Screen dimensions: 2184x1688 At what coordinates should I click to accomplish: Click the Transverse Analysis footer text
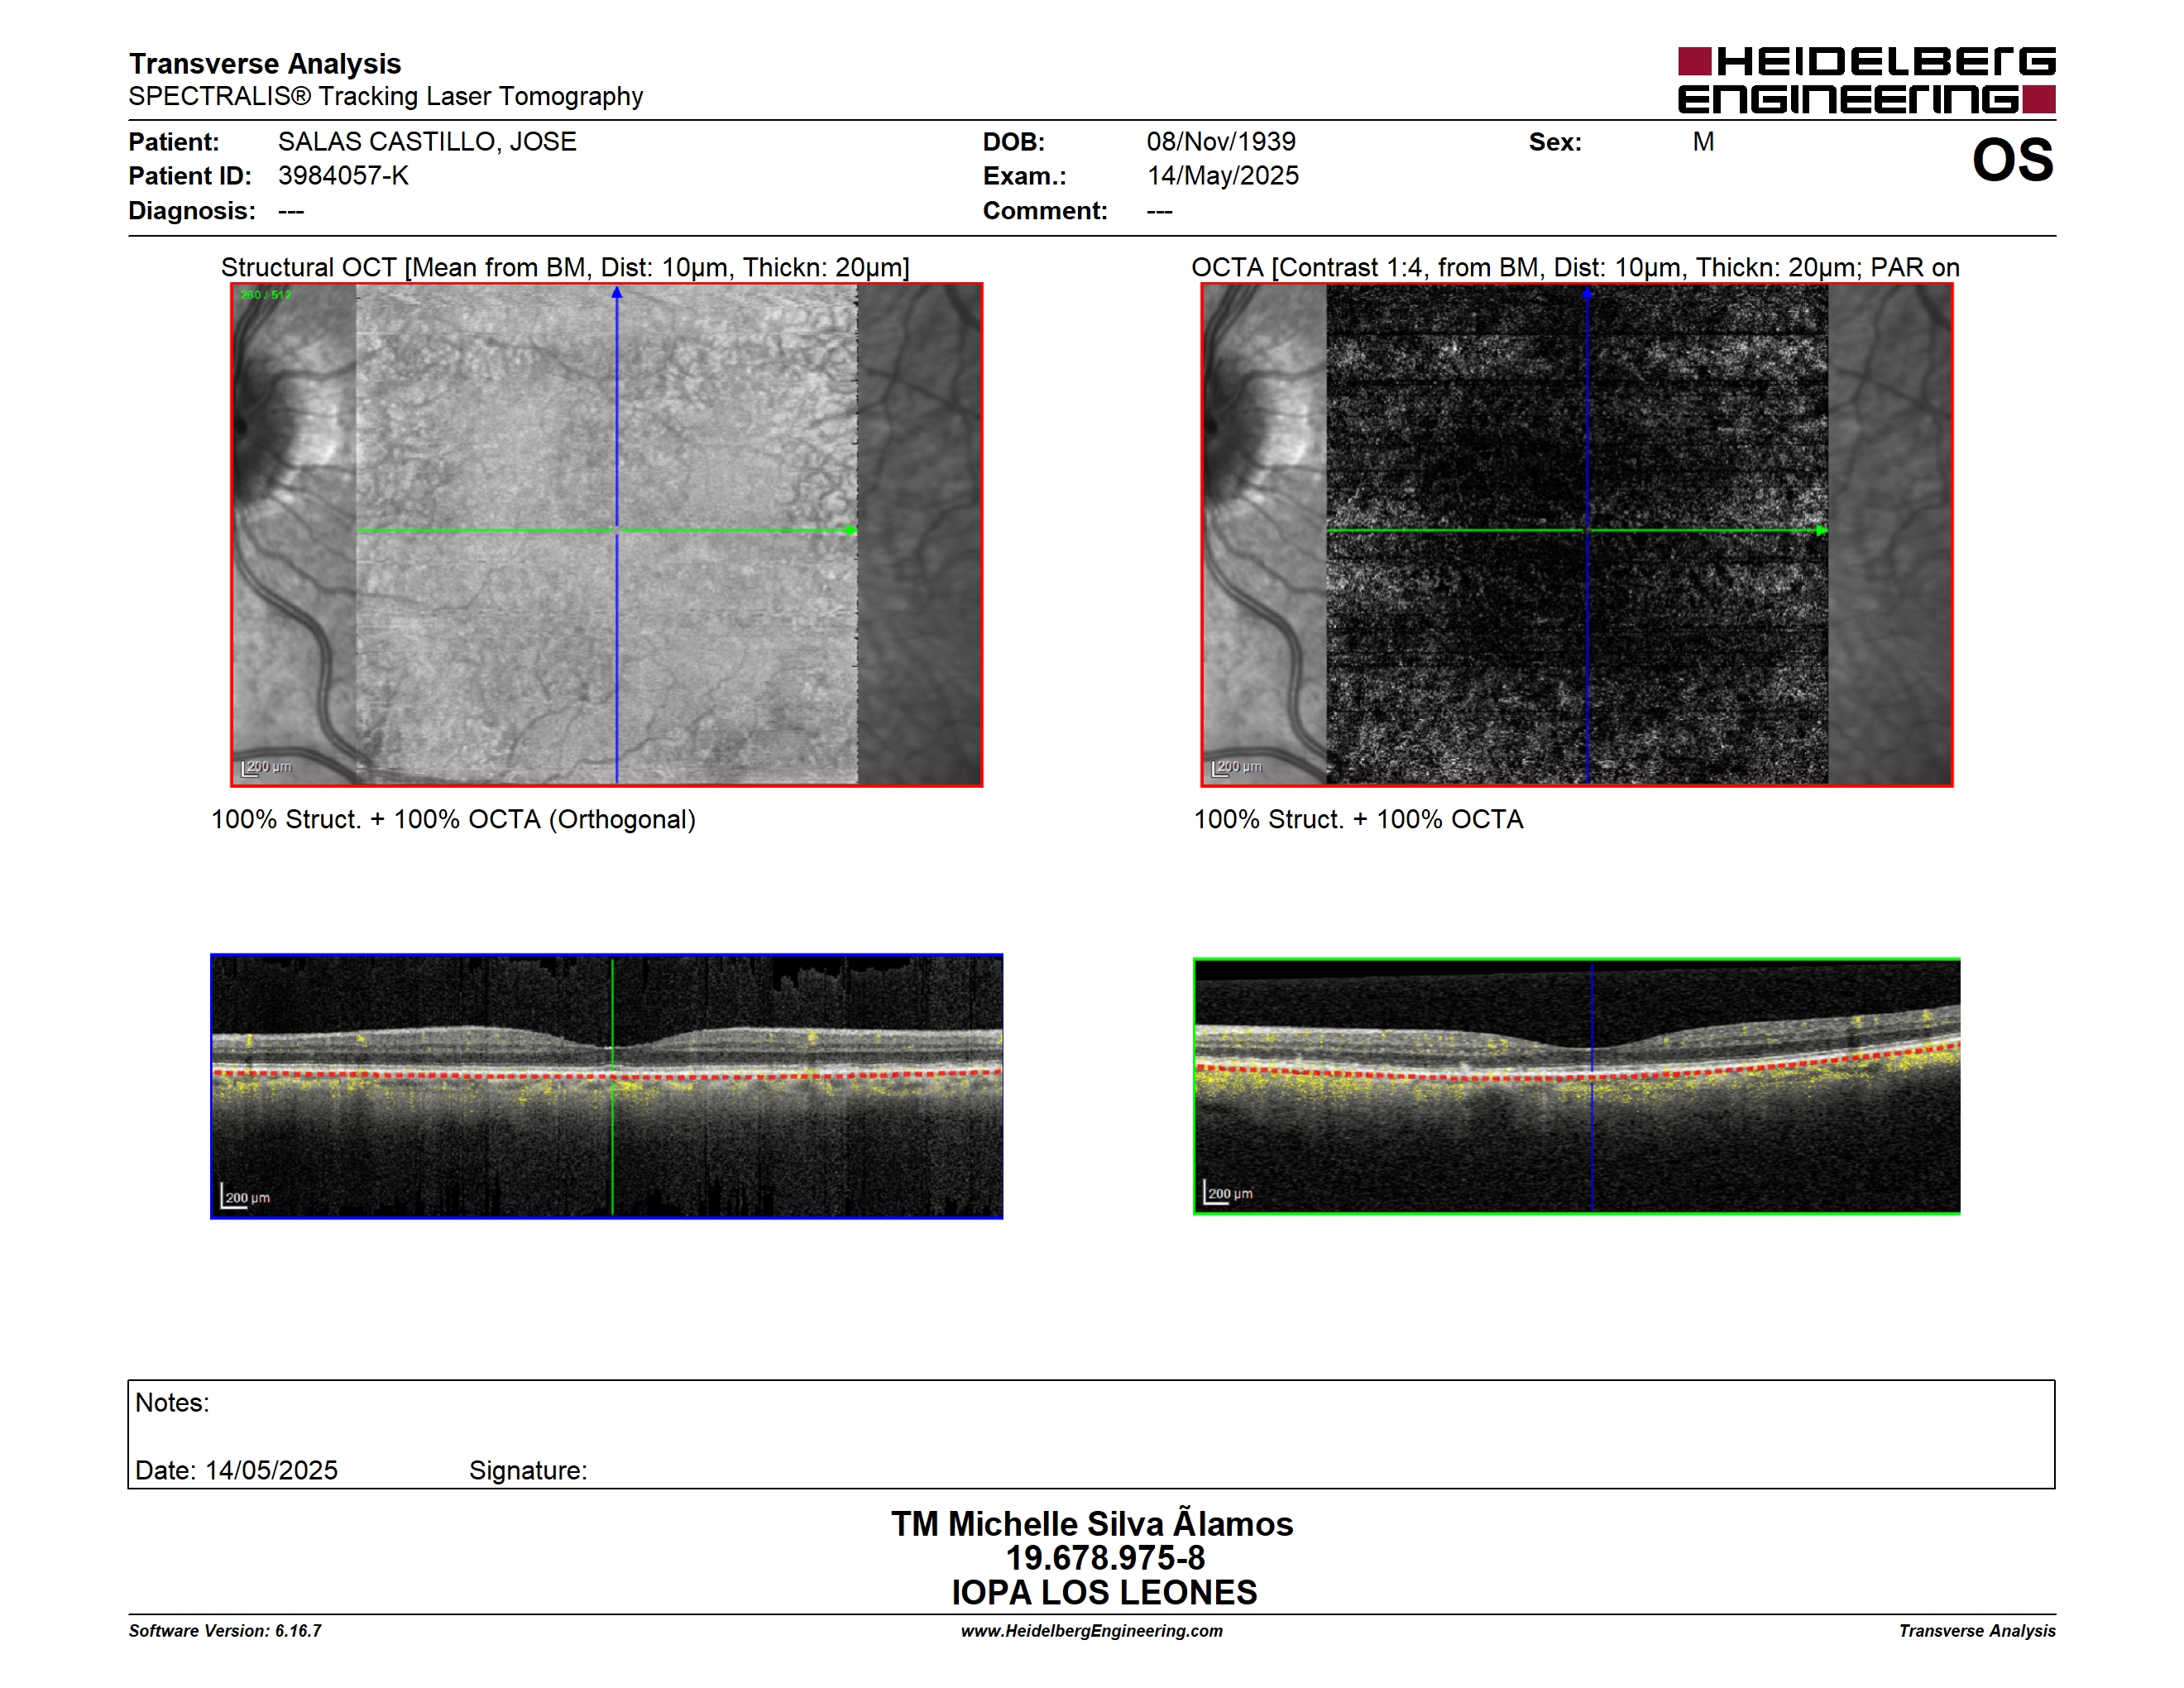pyautogui.click(x=1977, y=1631)
